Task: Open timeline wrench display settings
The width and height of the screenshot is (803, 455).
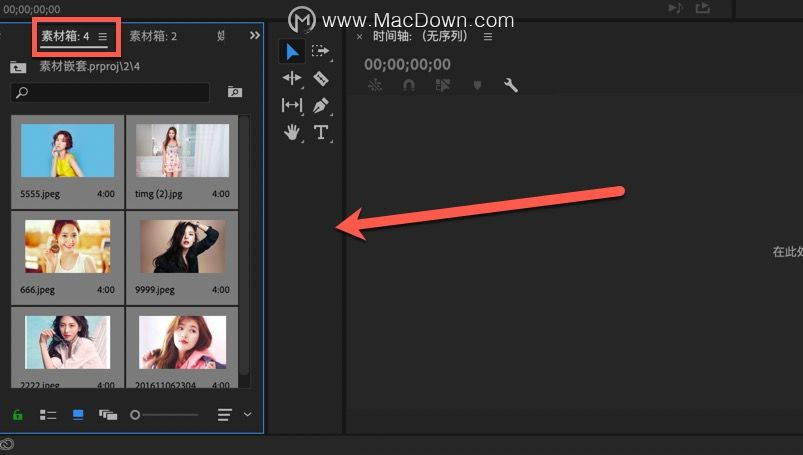Action: click(x=511, y=85)
